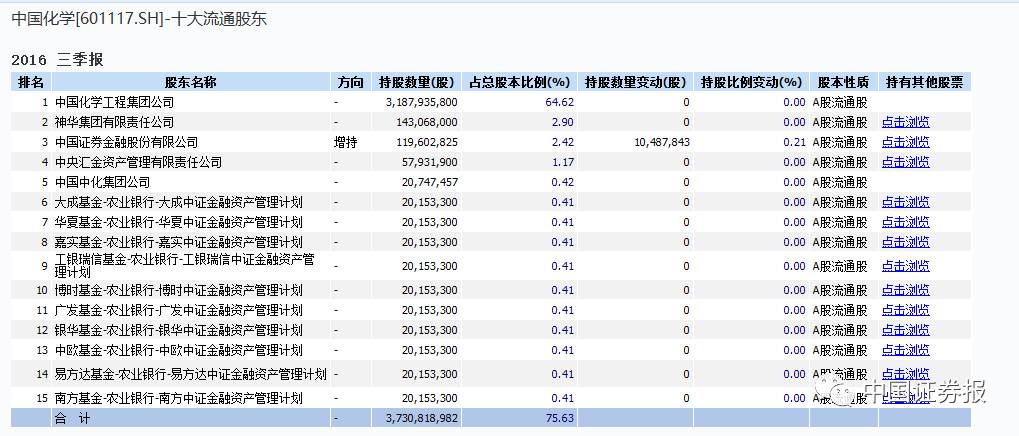Click share count 57,931,900
1019x436 pixels.
point(430,162)
